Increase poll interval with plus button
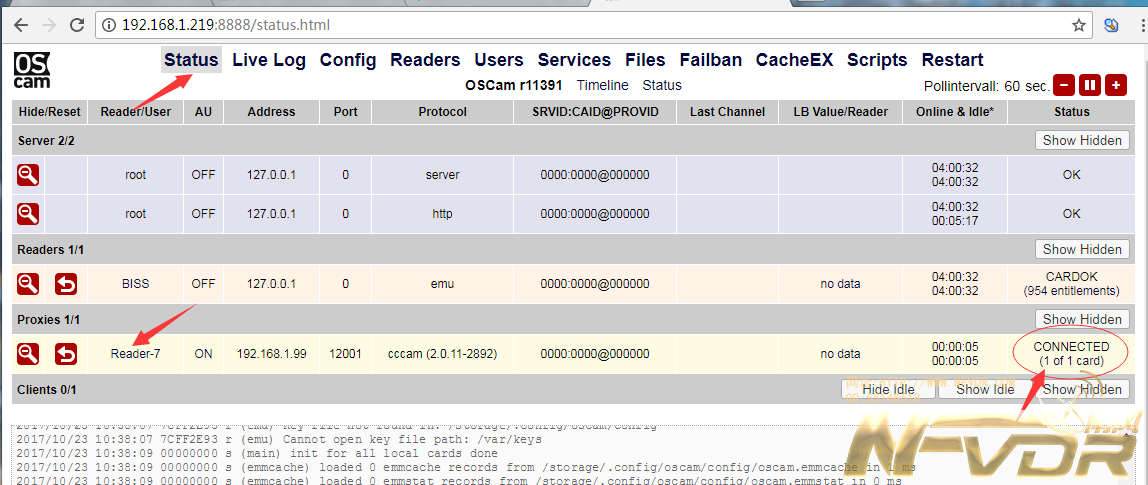 [x=1116, y=86]
